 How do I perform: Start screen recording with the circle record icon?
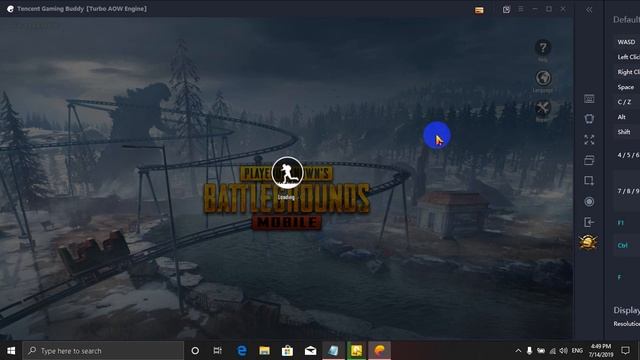pos(589,202)
